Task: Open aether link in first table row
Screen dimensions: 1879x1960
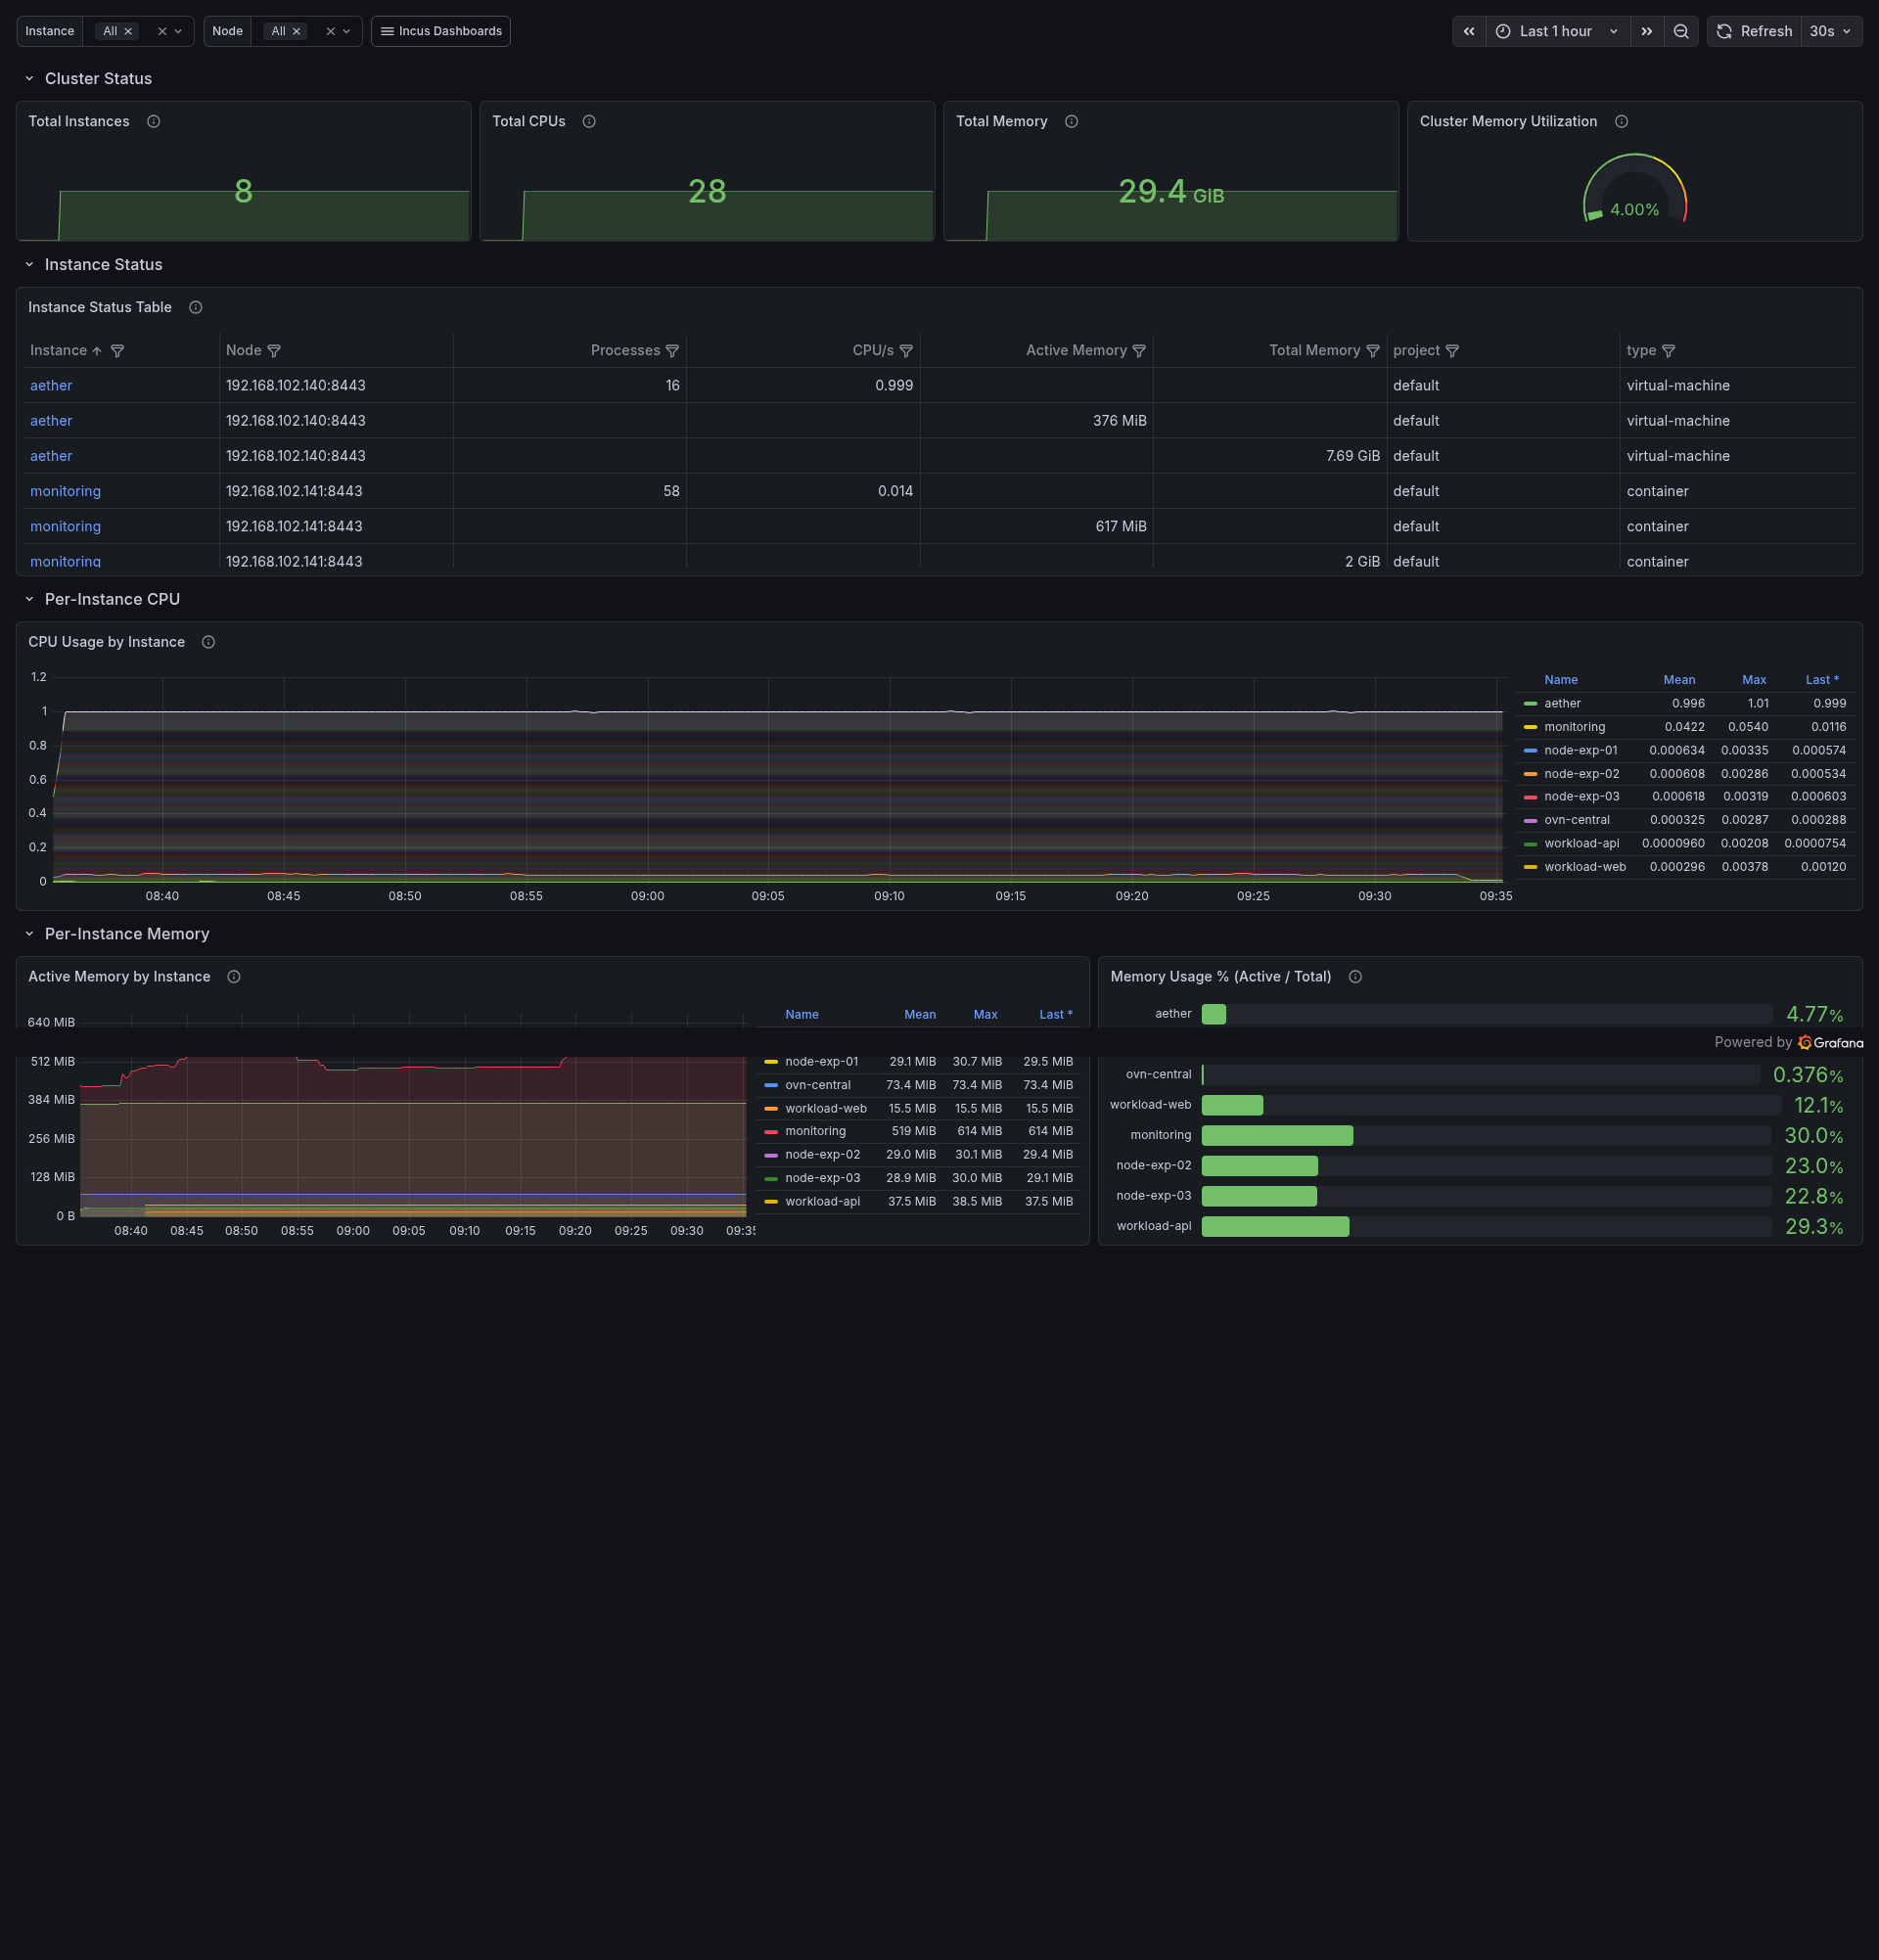Action: pyautogui.click(x=51, y=386)
